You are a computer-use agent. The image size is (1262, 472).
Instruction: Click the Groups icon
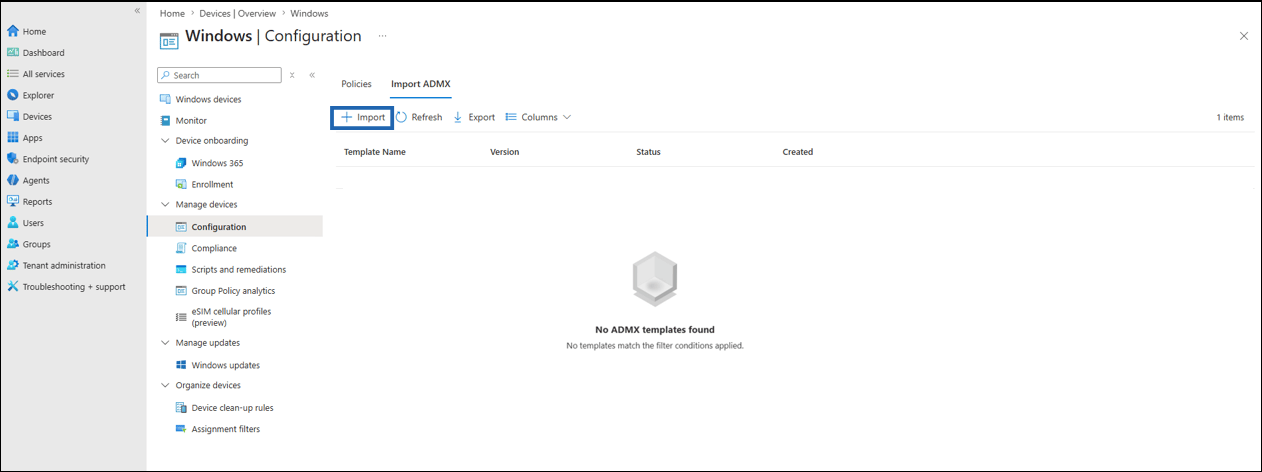[13, 244]
